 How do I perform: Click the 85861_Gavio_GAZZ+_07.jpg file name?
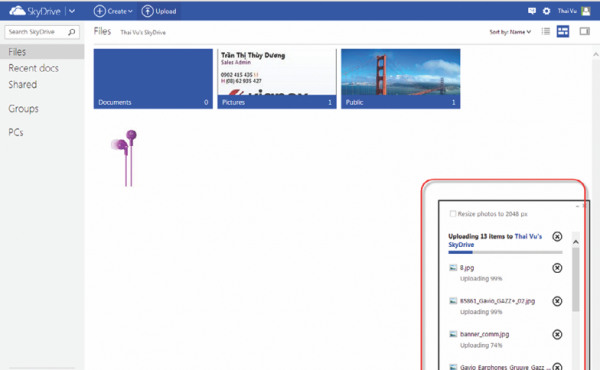coord(497,301)
